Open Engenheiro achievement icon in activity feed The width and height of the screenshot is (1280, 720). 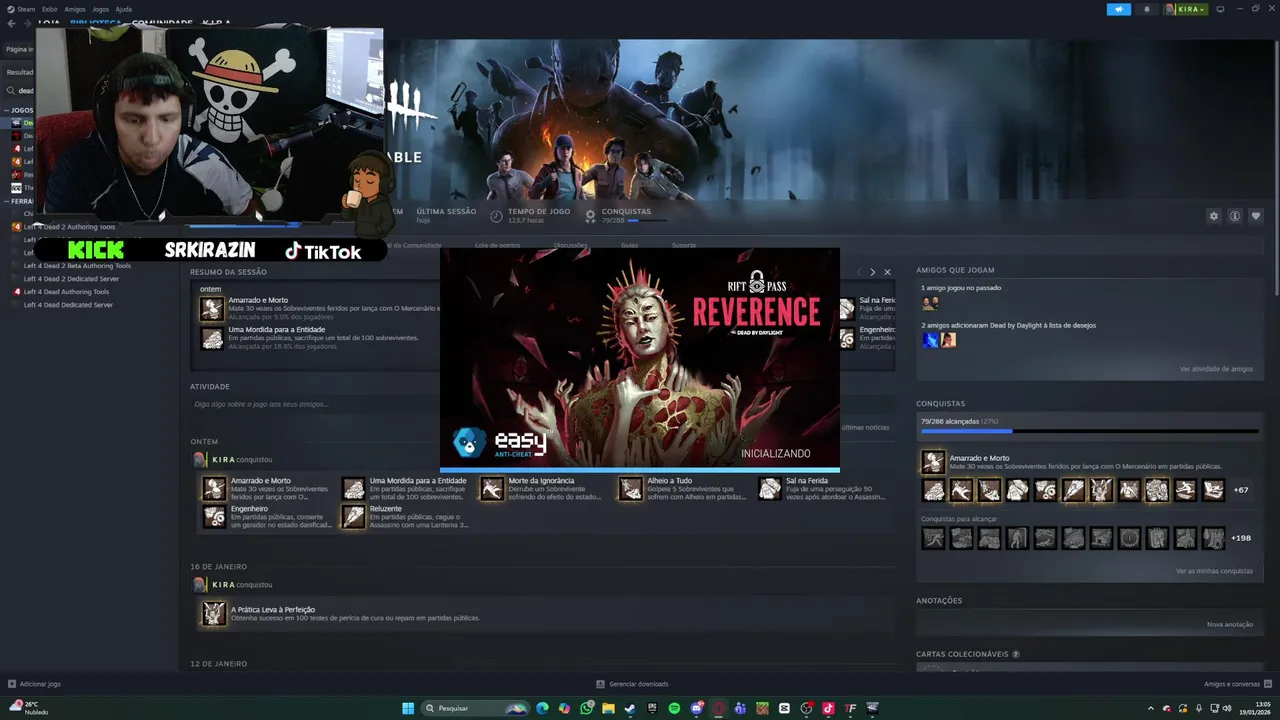pos(214,516)
